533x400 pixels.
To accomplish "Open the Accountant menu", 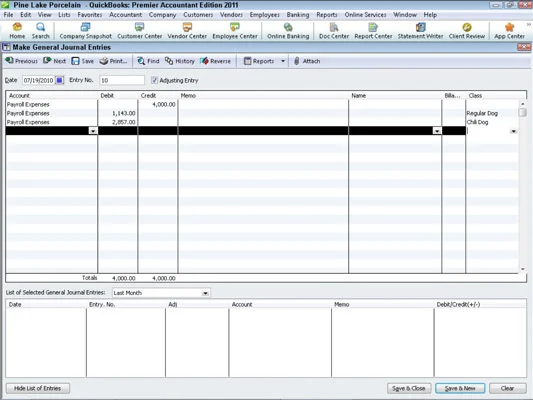I will [125, 15].
